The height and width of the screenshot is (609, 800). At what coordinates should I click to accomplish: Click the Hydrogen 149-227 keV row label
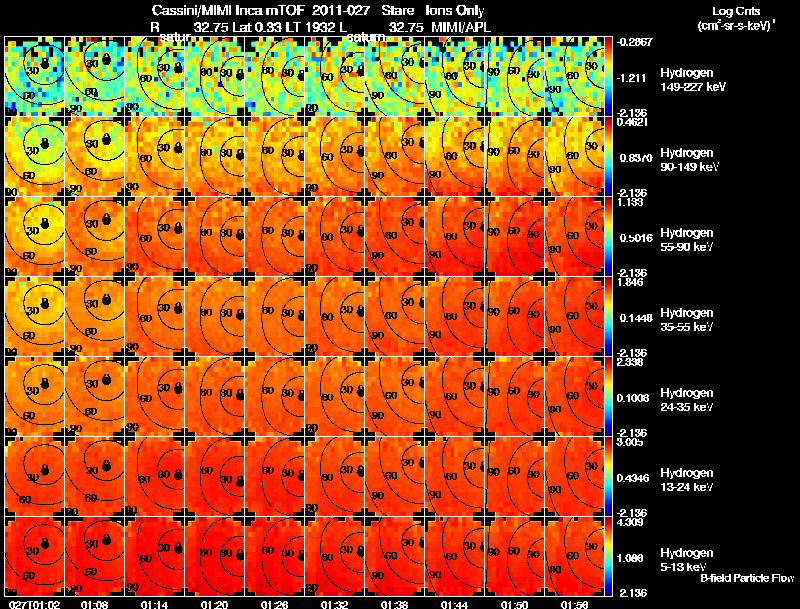[x=693, y=80]
